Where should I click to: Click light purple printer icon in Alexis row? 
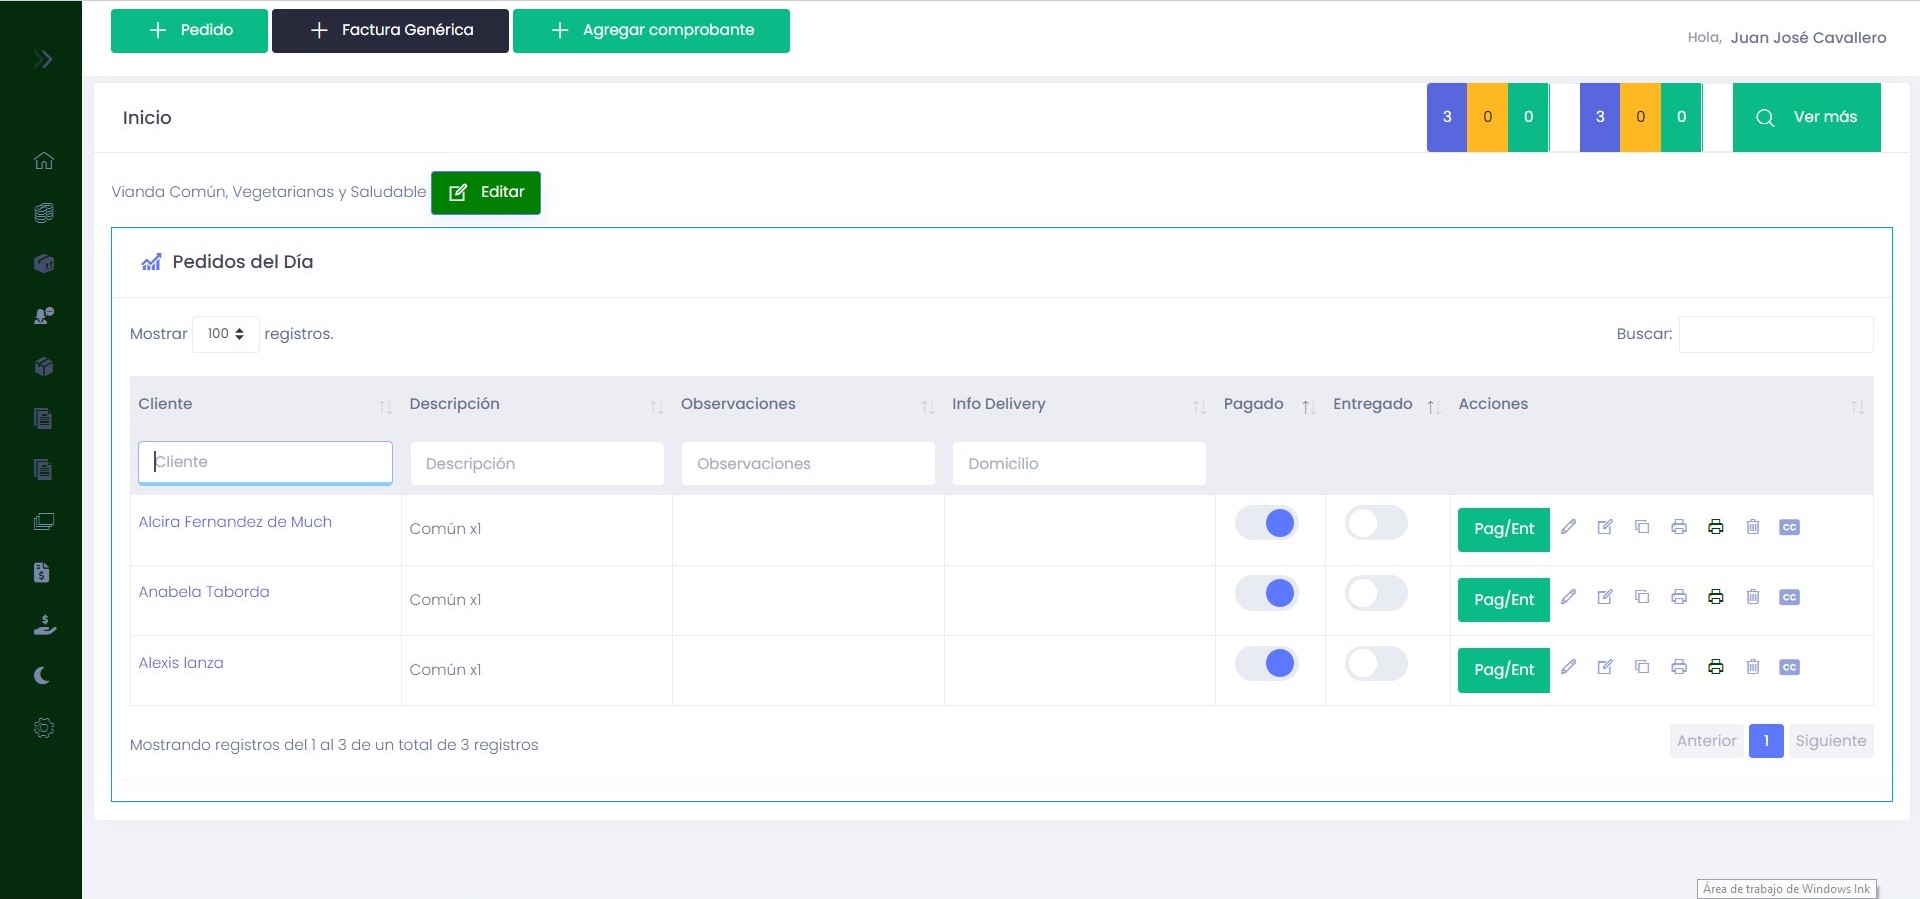(x=1679, y=667)
